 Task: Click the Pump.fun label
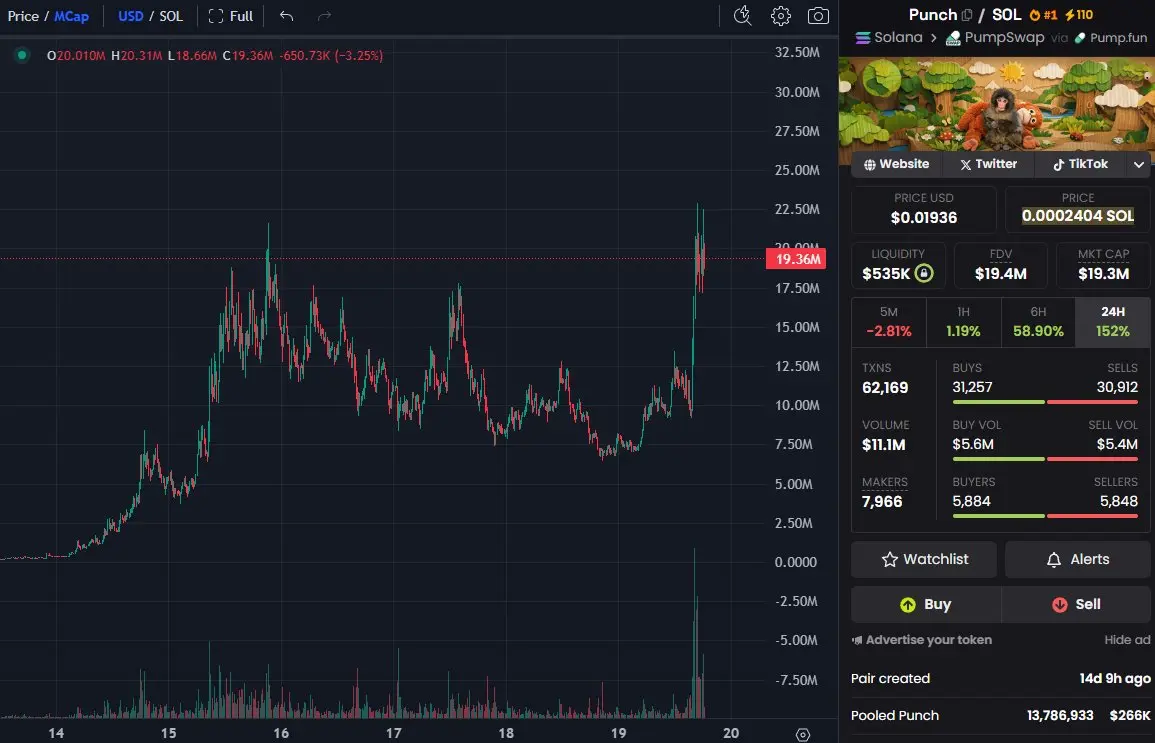pos(1111,38)
